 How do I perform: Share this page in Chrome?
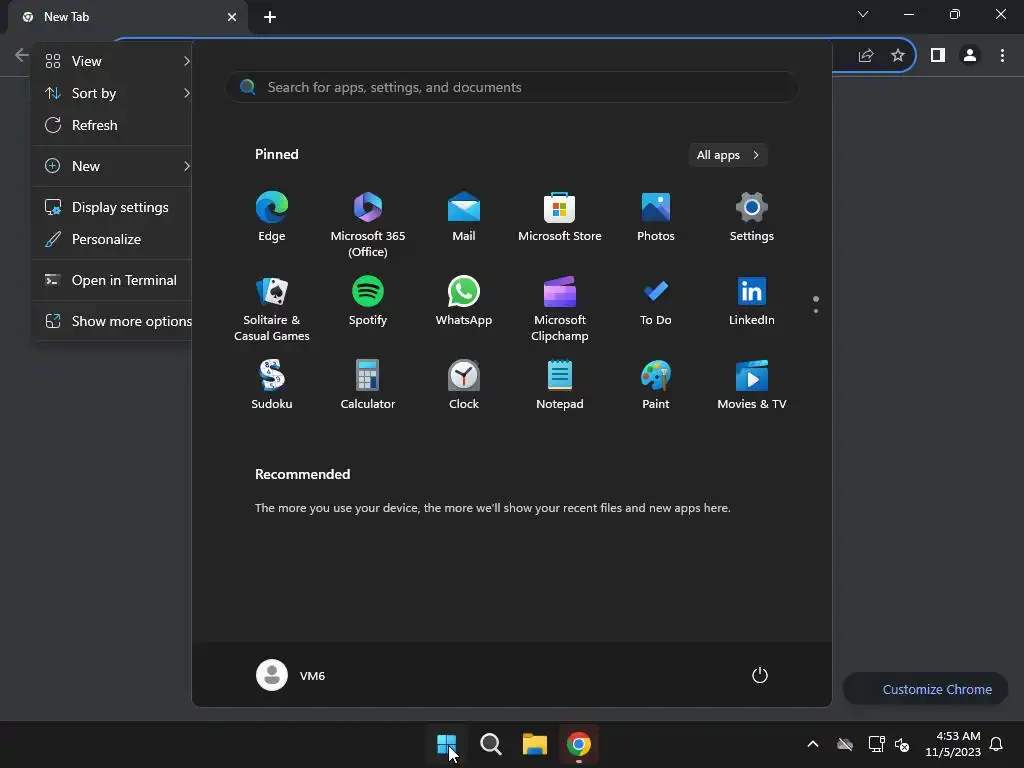[x=866, y=56]
